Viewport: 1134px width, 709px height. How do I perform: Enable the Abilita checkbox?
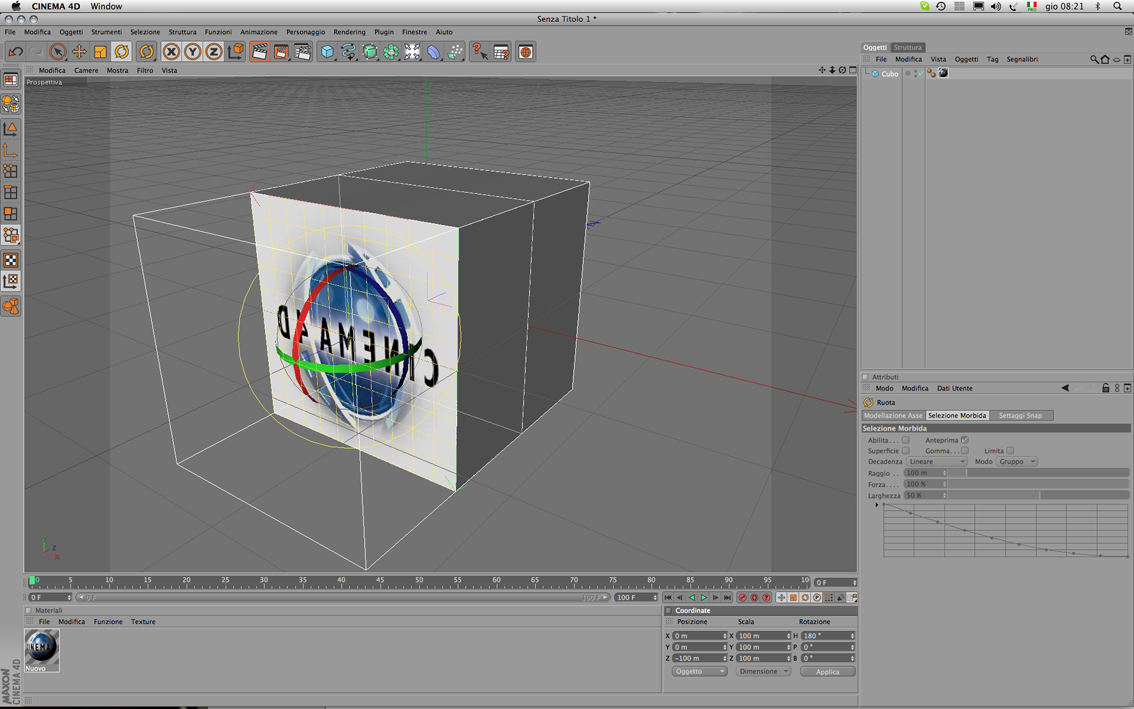click(x=905, y=440)
